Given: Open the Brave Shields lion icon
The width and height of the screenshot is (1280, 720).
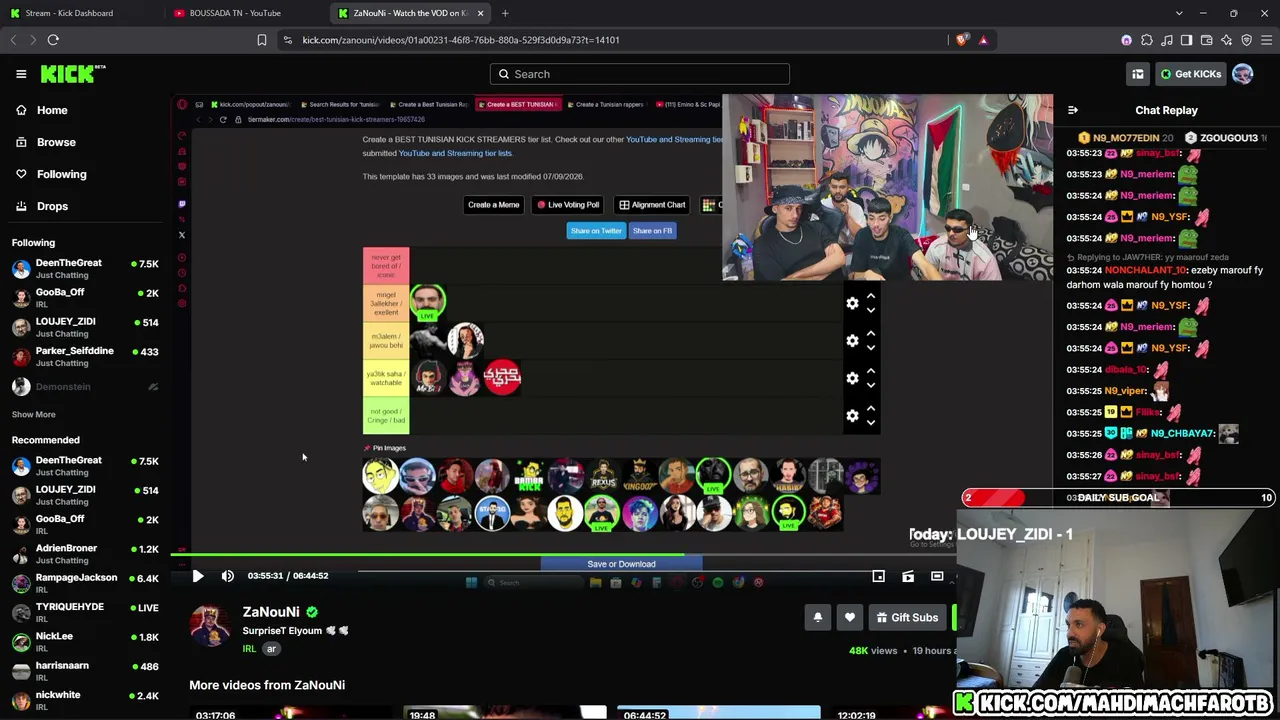Looking at the screenshot, I should pos(962,40).
